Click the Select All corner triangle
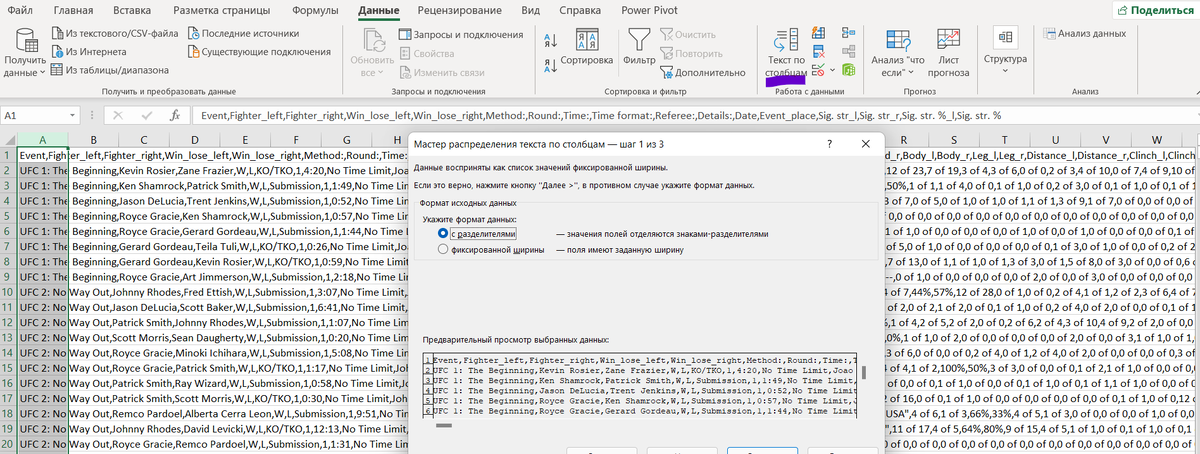The image size is (1200, 454). [x=9, y=139]
